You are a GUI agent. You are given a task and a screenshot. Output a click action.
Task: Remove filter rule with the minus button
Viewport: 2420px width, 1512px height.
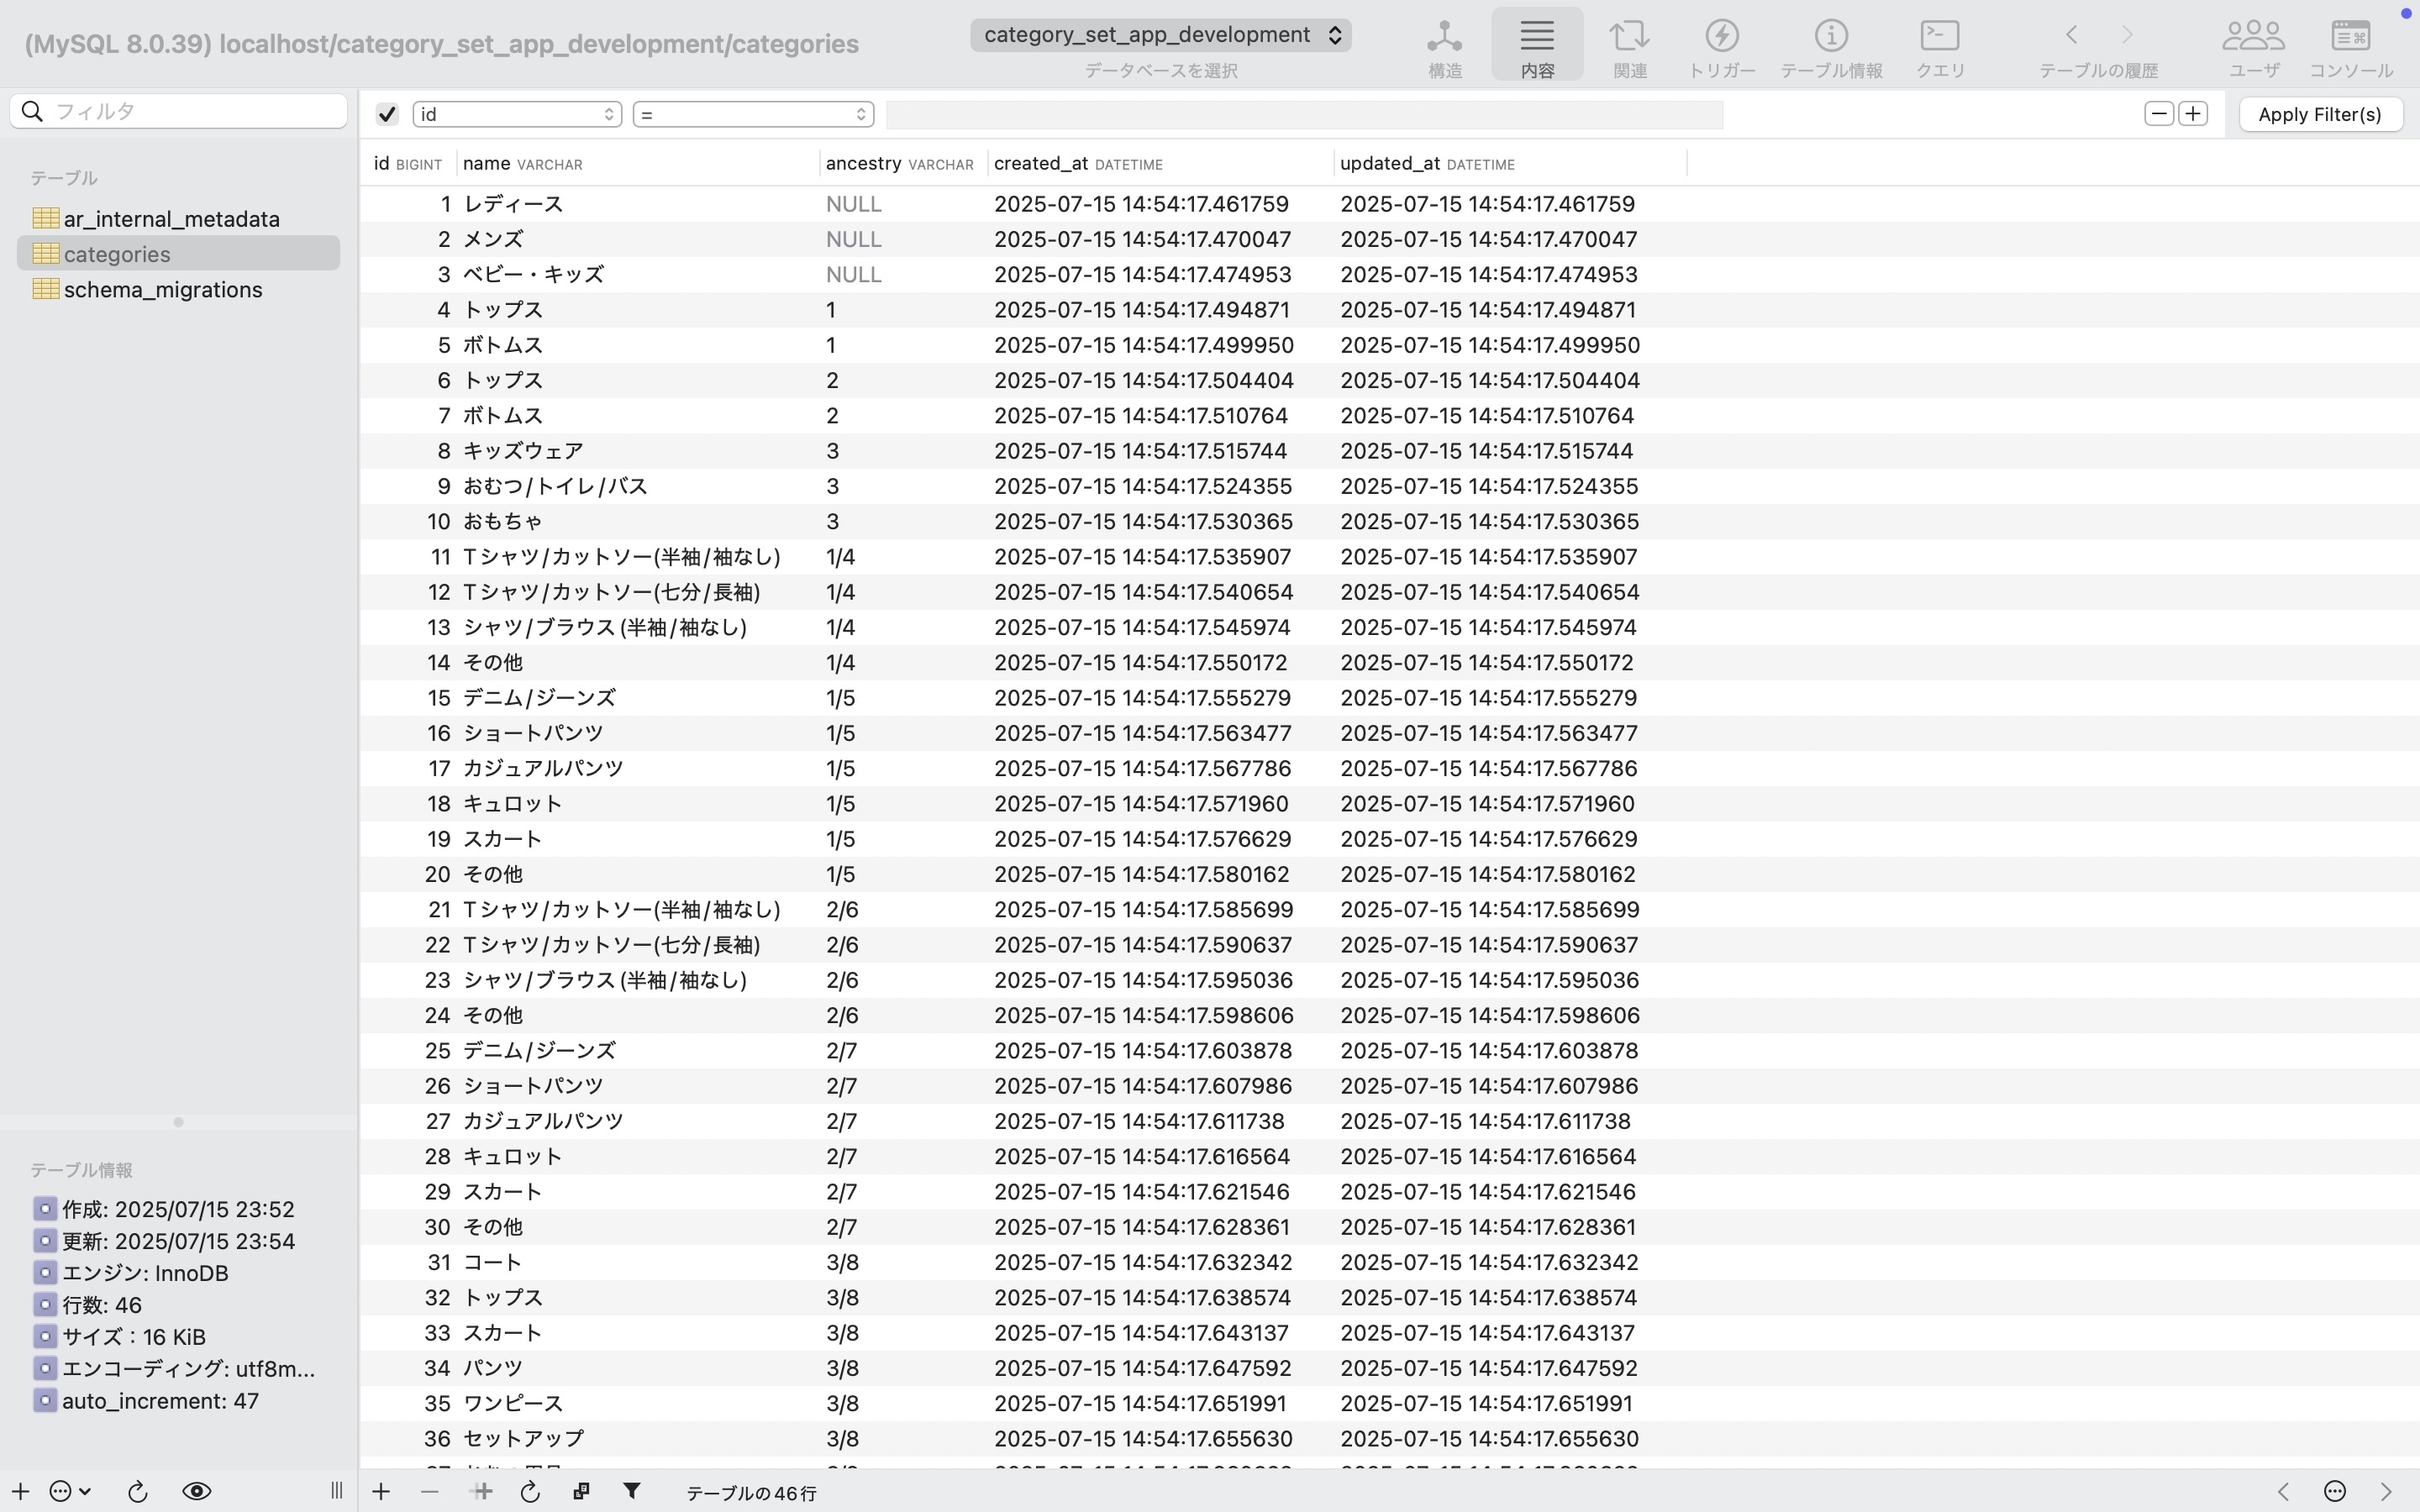[2158, 114]
